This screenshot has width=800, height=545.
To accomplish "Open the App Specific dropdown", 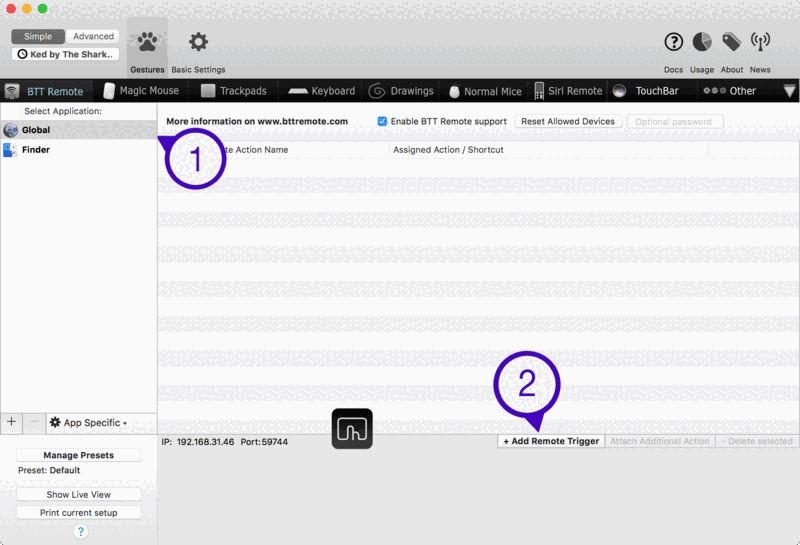I will (x=88, y=423).
